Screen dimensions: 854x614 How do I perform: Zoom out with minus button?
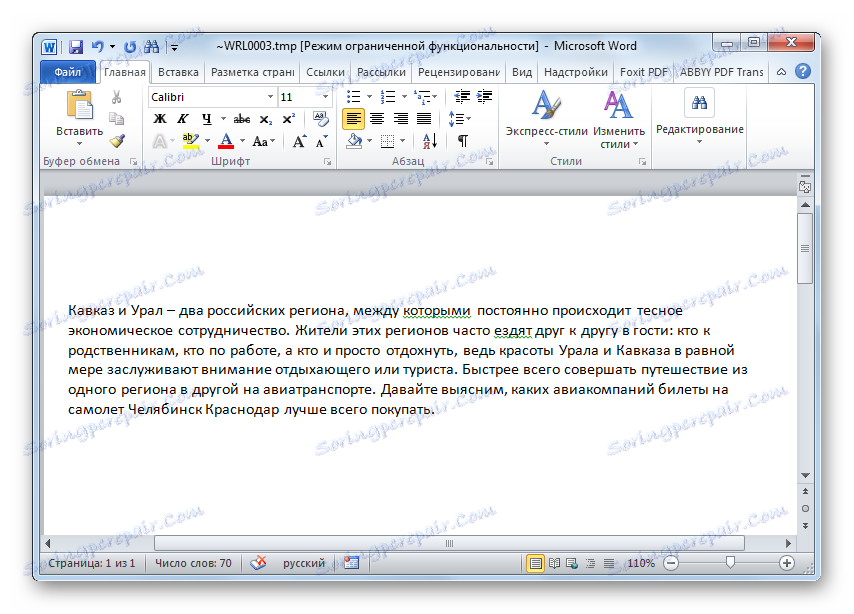pyautogui.click(x=672, y=563)
